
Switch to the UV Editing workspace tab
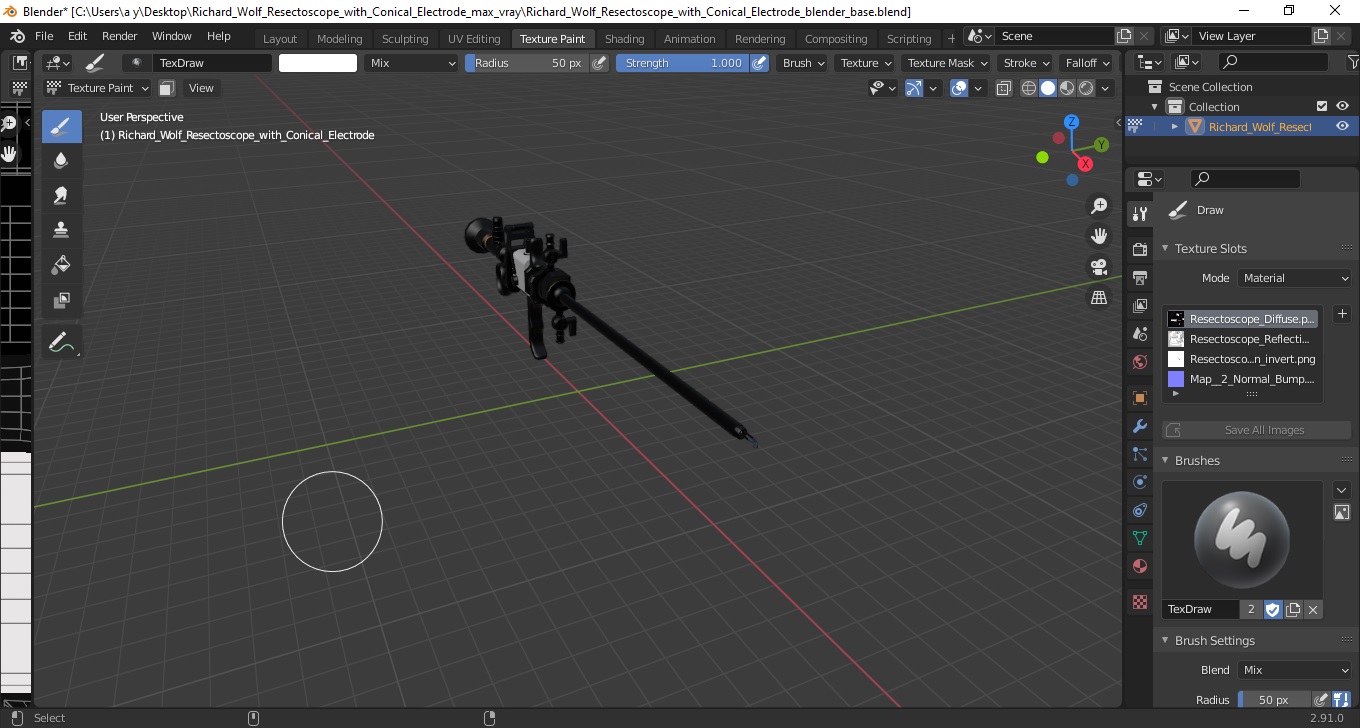[474, 38]
